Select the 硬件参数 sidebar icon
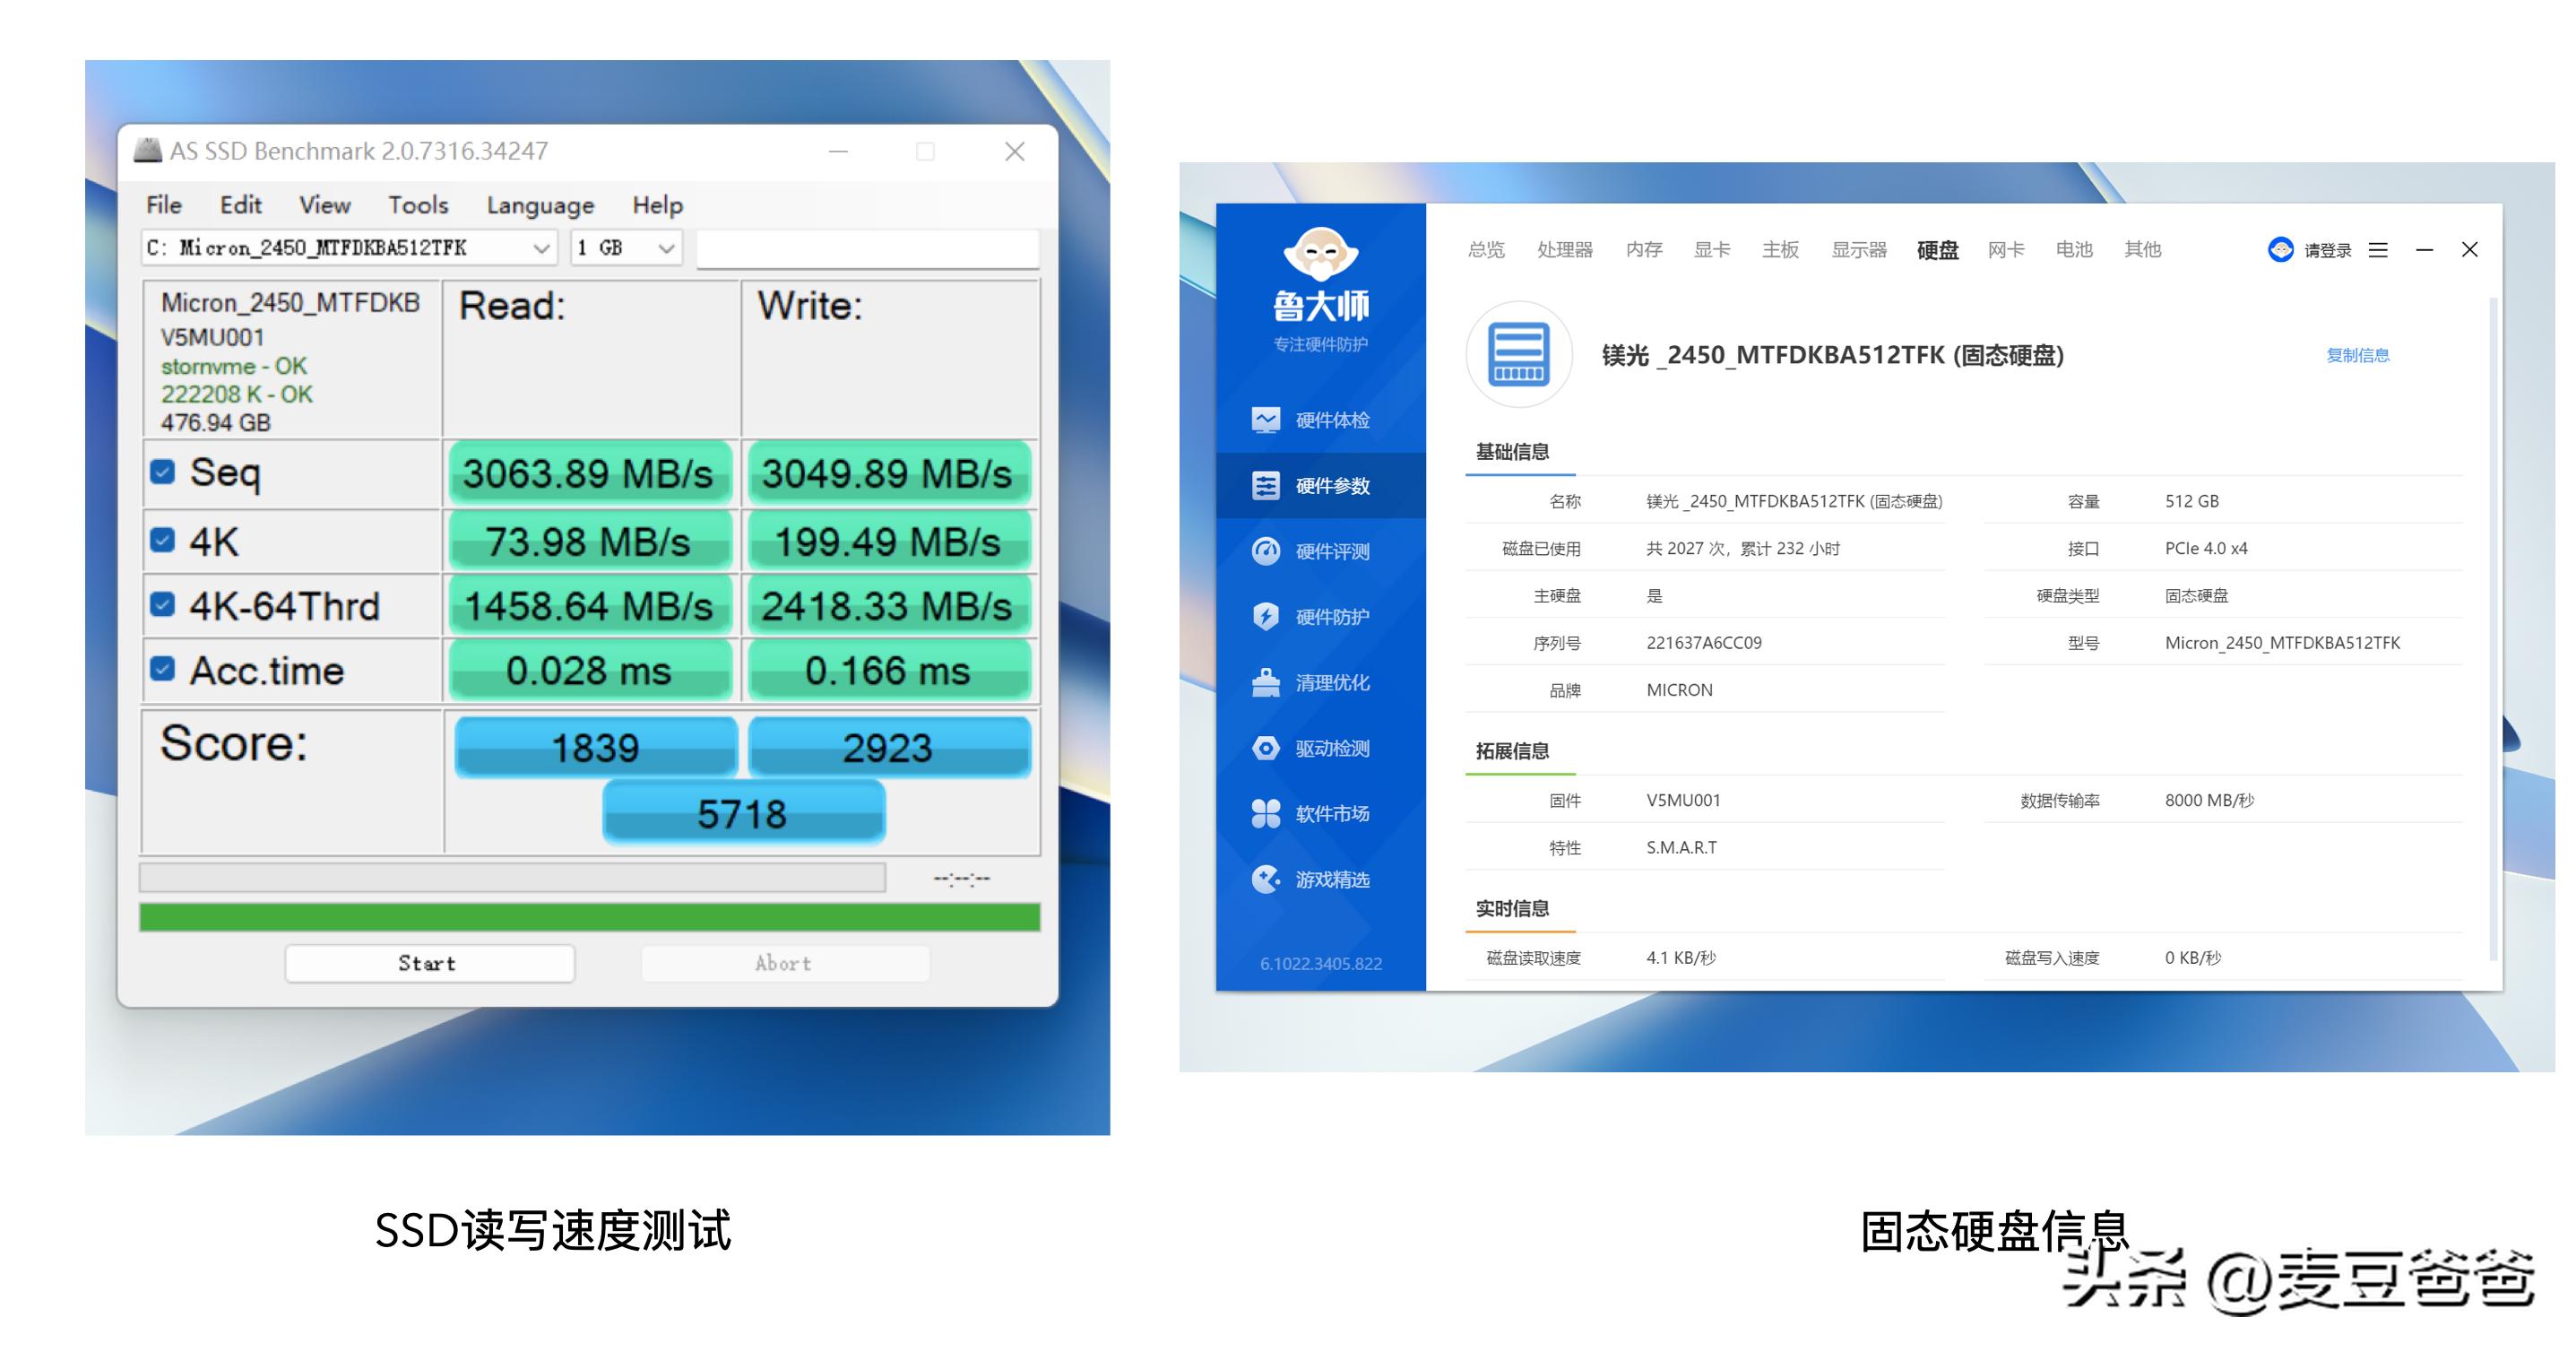The width and height of the screenshot is (2576, 1352). [x=1322, y=486]
